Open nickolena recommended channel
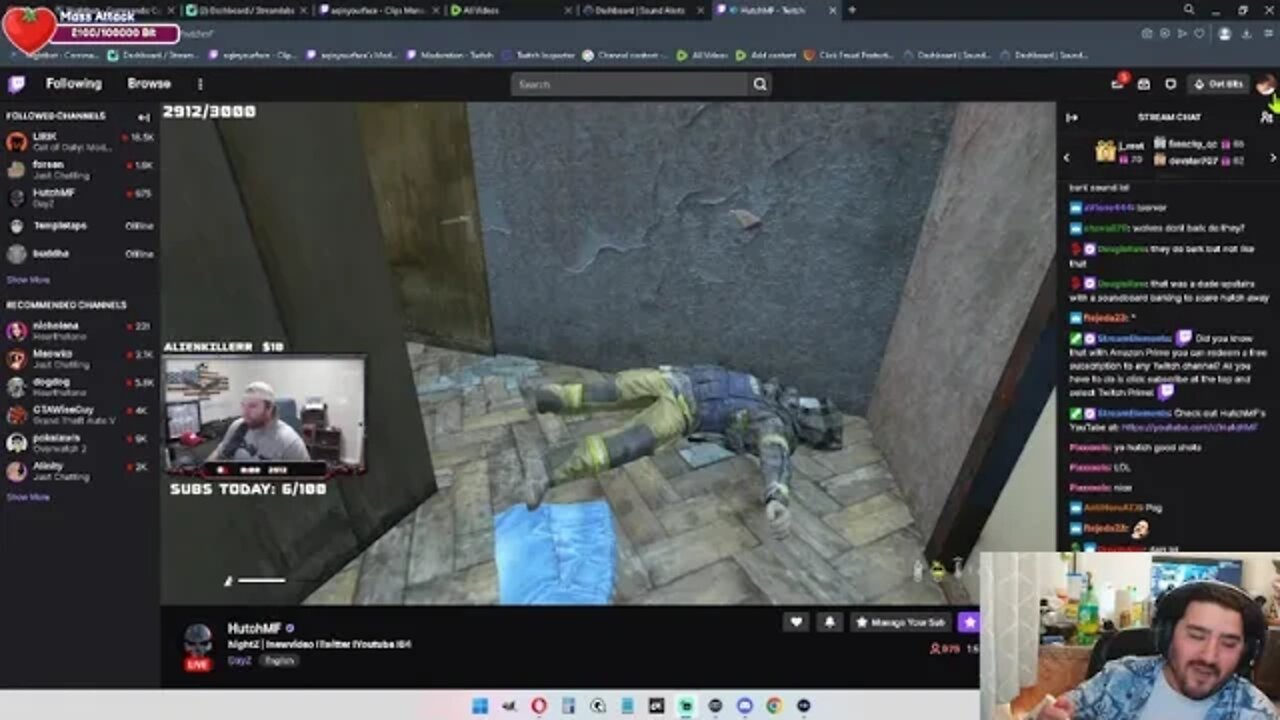 pos(80,330)
